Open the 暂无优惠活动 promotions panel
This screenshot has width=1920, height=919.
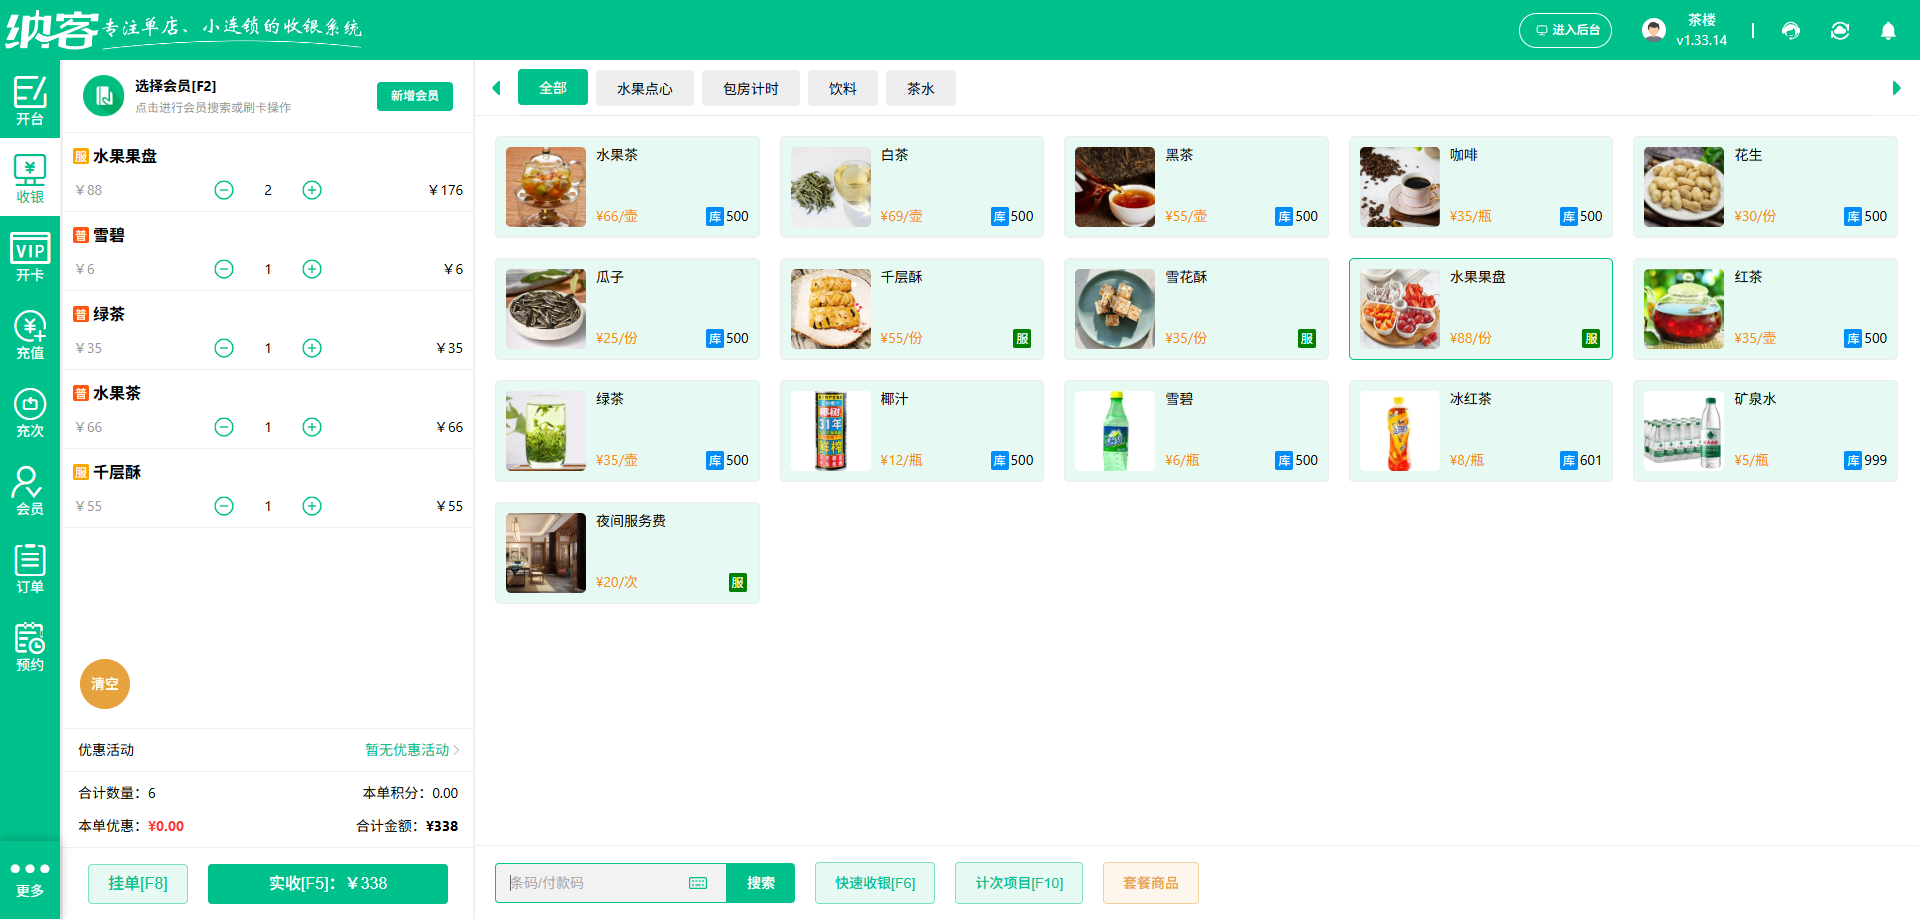click(x=407, y=750)
